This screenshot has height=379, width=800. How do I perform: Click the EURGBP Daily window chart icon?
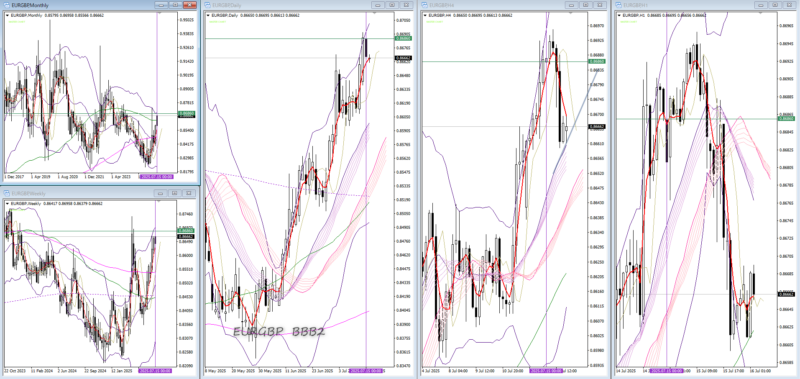click(x=207, y=5)
